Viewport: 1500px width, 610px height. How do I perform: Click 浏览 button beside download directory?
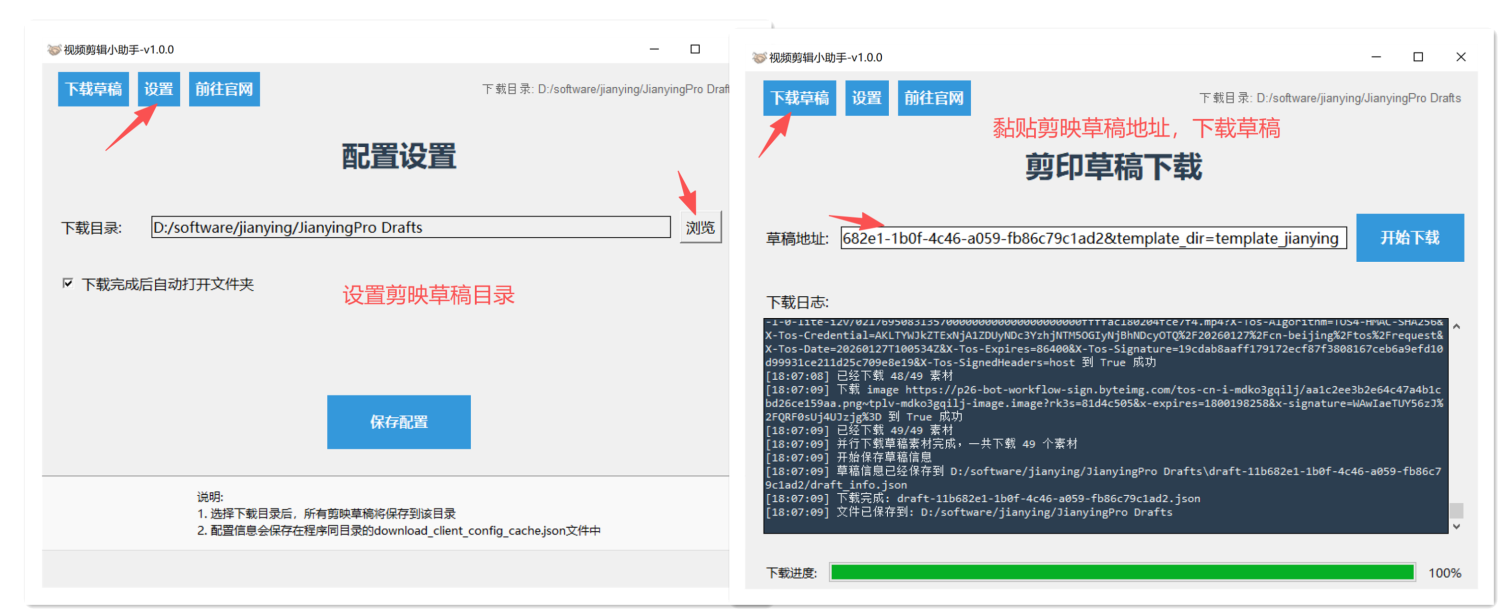click(700, 227)
